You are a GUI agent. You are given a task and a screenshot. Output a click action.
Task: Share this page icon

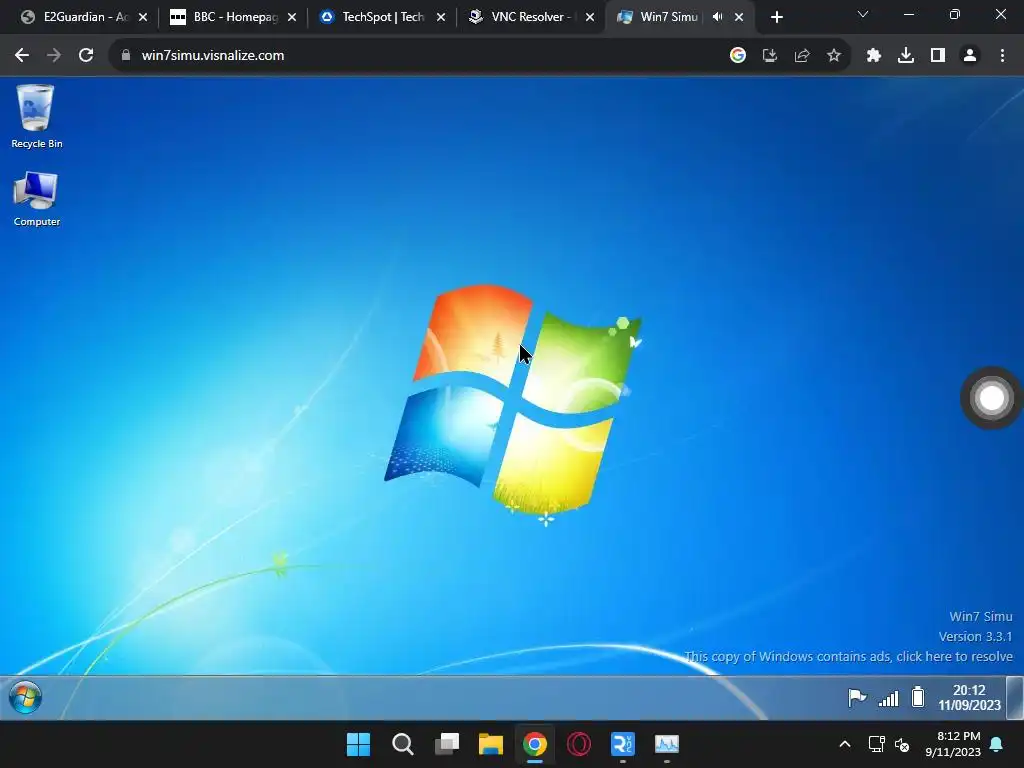pos(802,56)
